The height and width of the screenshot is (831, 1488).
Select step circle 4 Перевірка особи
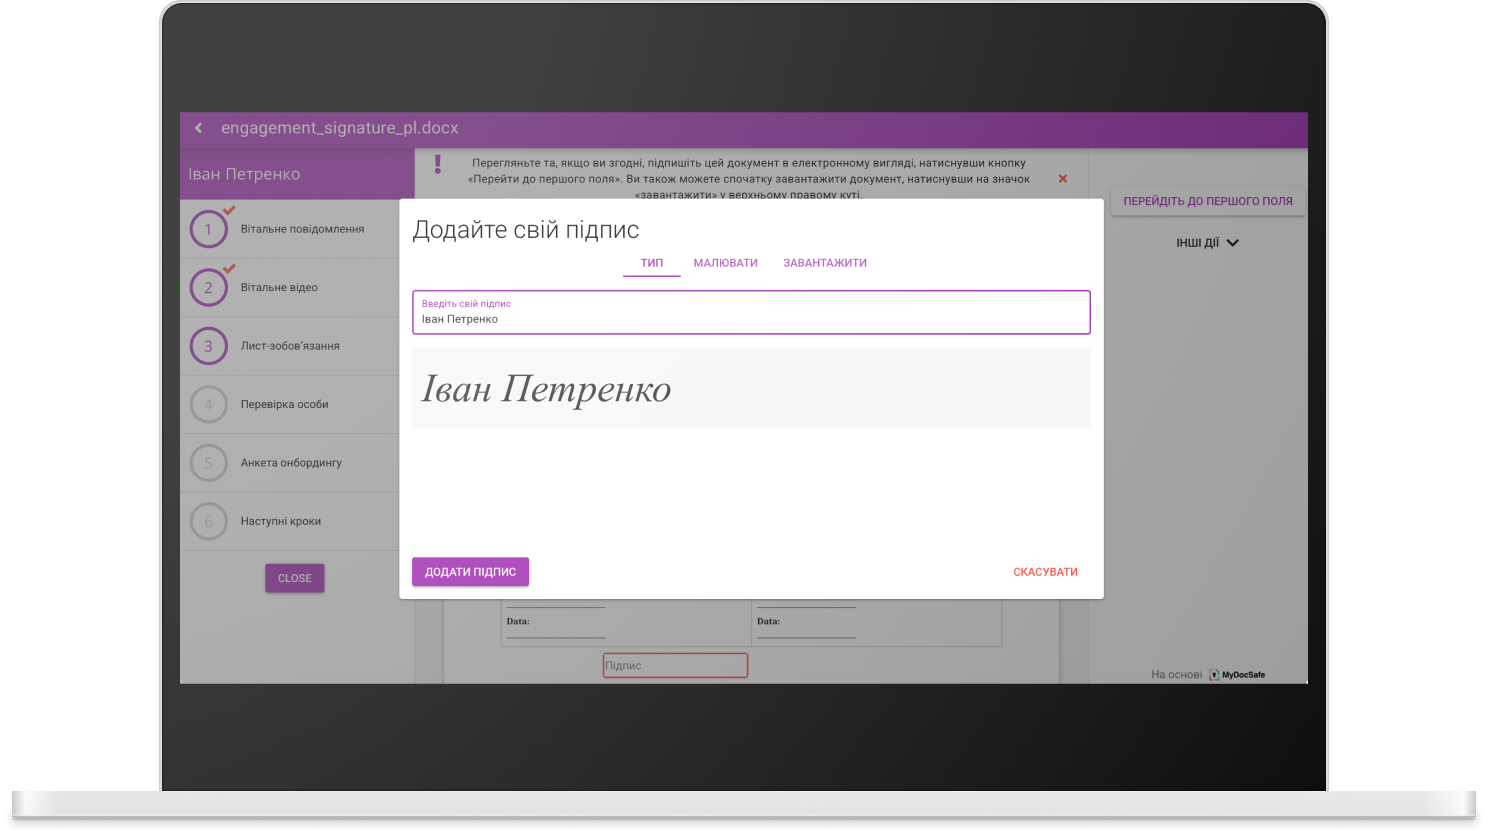[x=208, y=404]
